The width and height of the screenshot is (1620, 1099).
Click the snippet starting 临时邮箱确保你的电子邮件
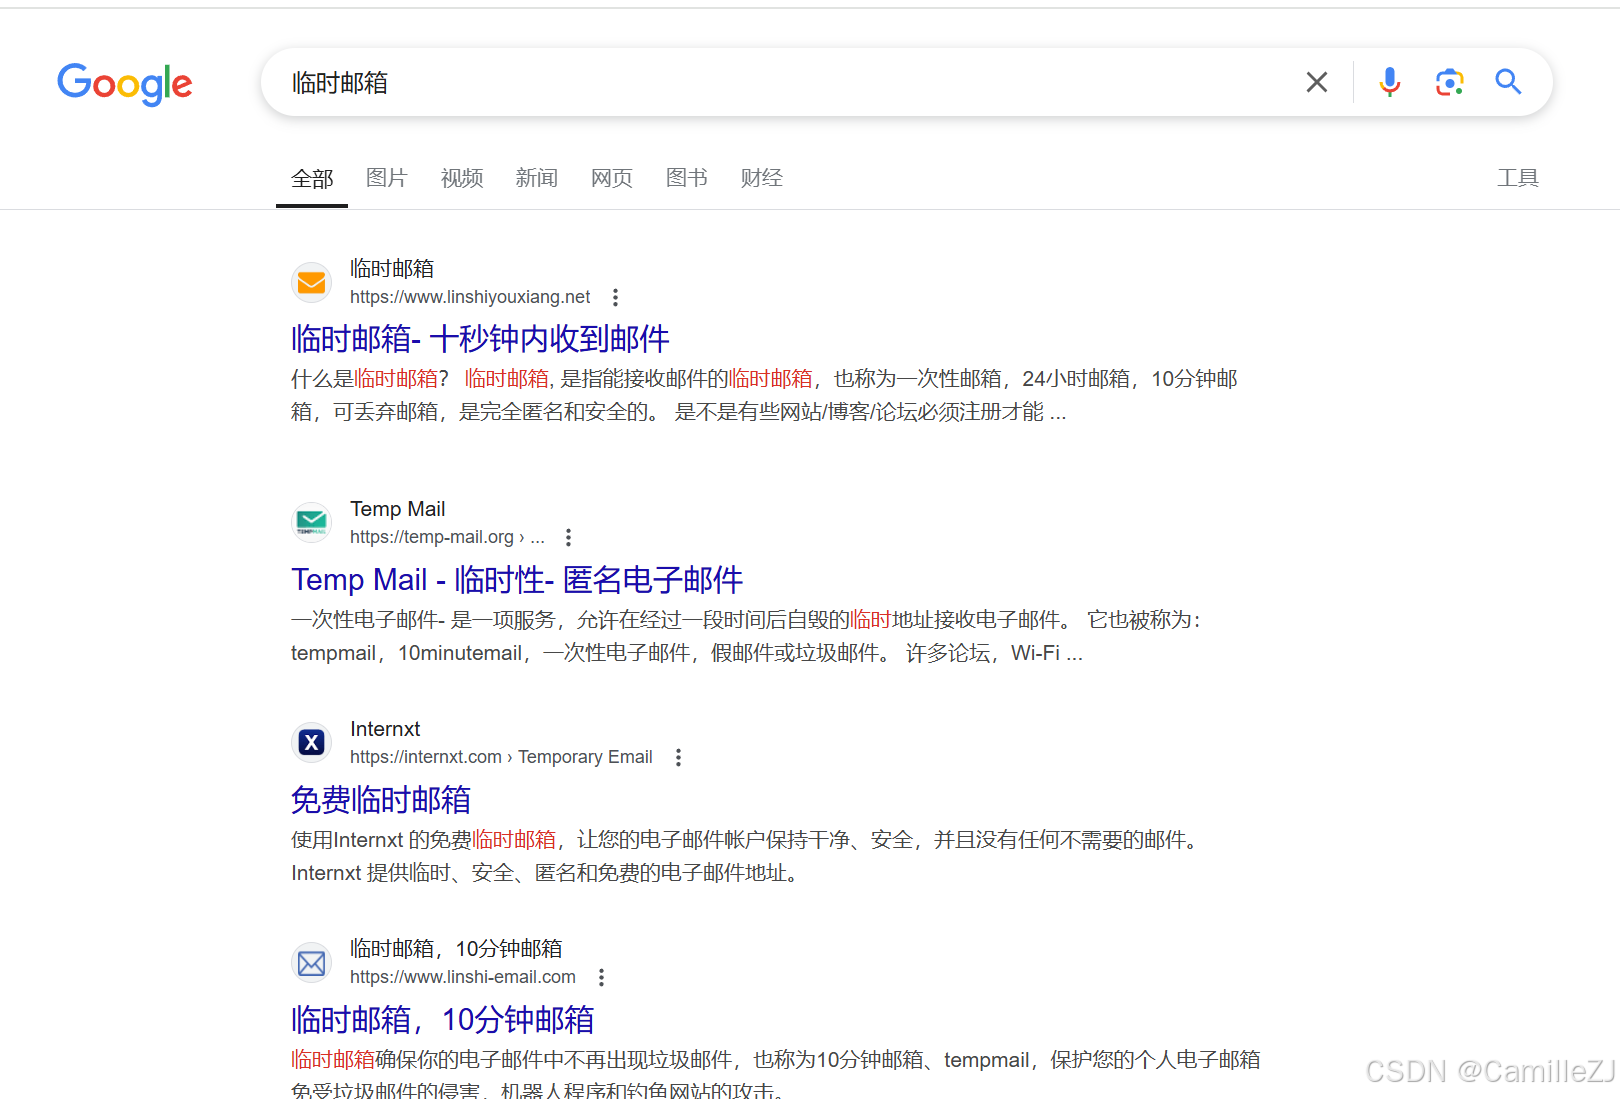coord(775,1073)
